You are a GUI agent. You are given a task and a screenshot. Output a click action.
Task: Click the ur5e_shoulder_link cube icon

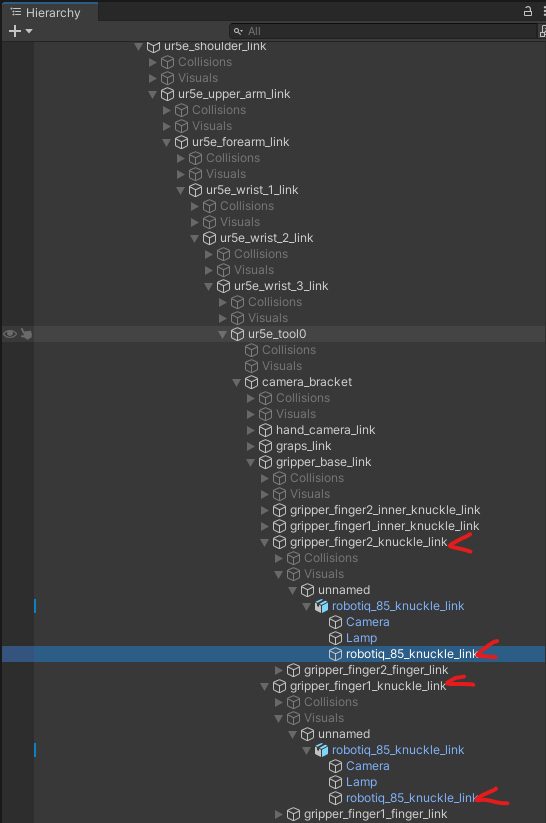click(x=153, y=46)
